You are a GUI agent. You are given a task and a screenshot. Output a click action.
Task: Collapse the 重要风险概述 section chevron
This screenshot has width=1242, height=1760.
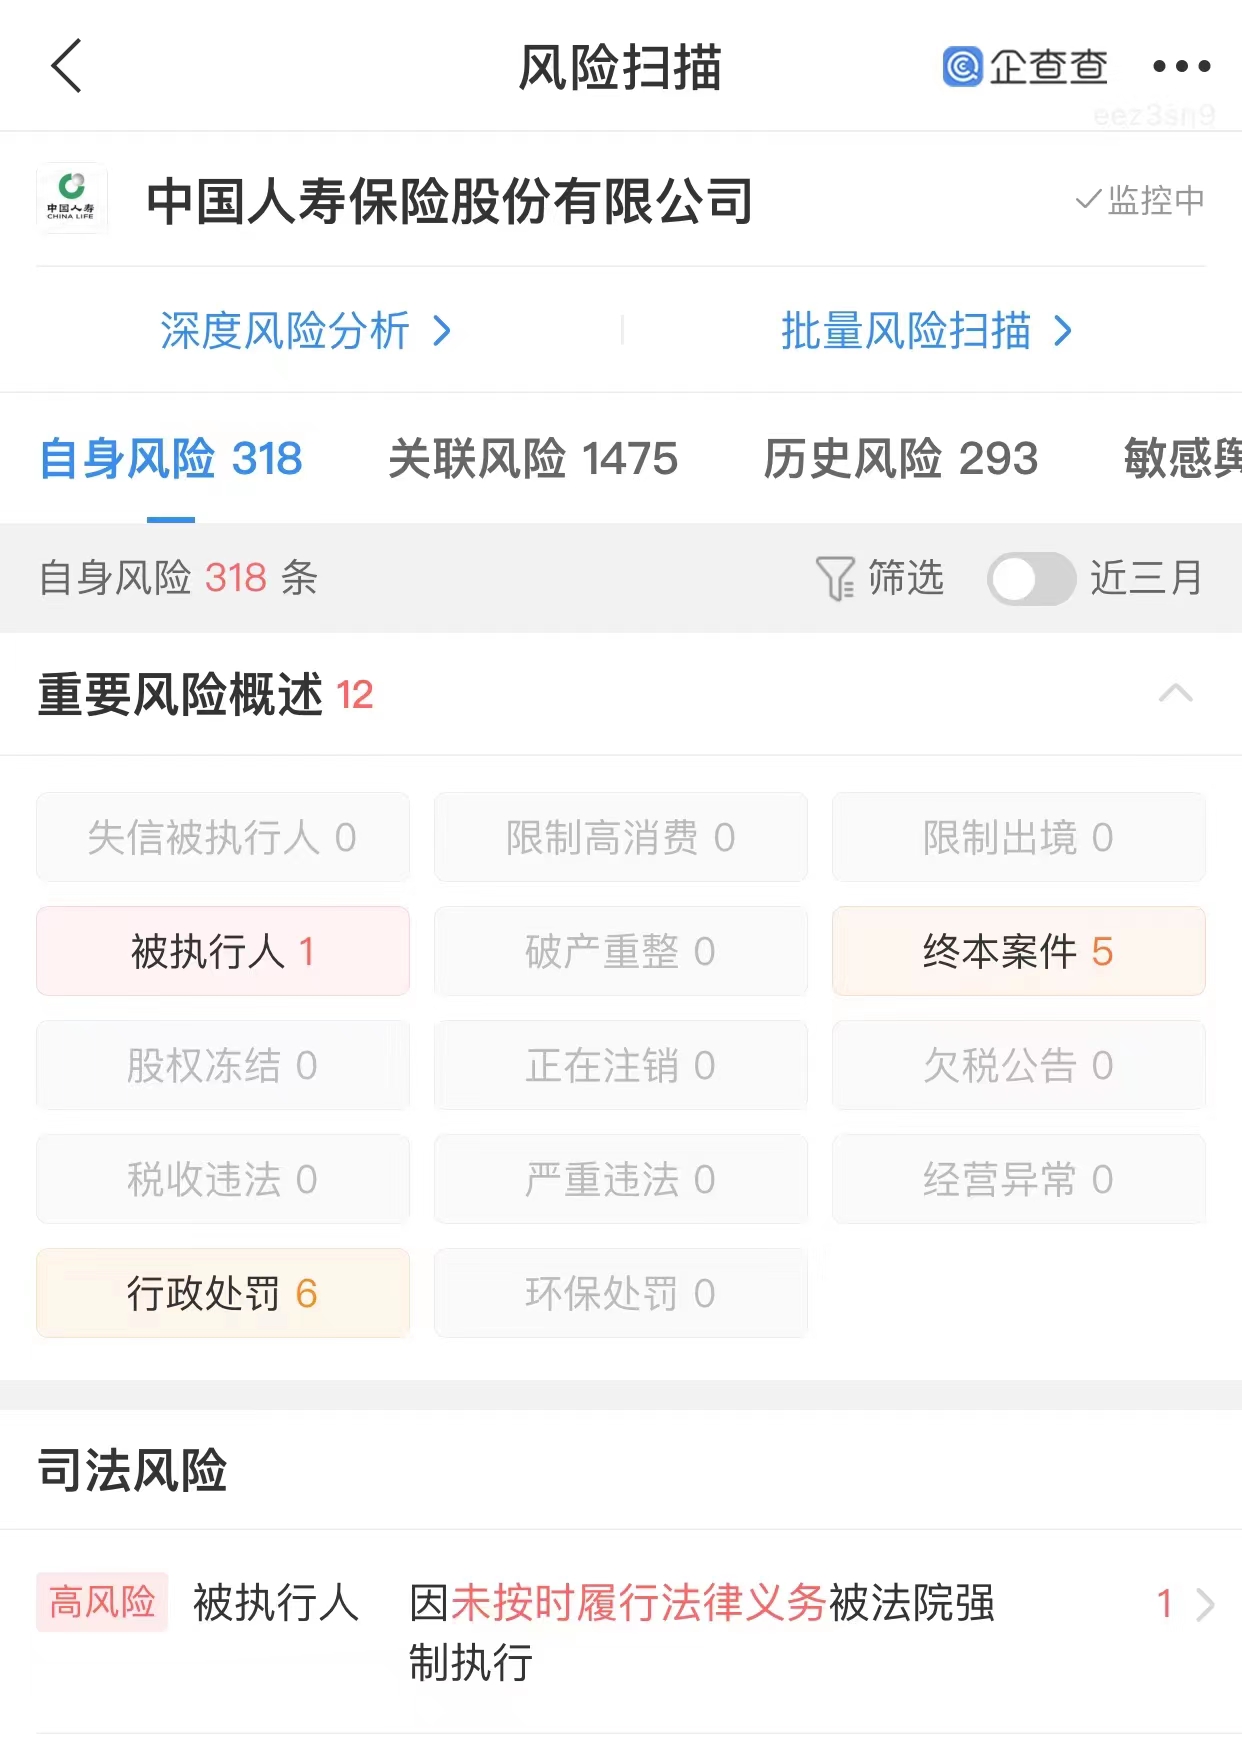[x=1176, y=693]
